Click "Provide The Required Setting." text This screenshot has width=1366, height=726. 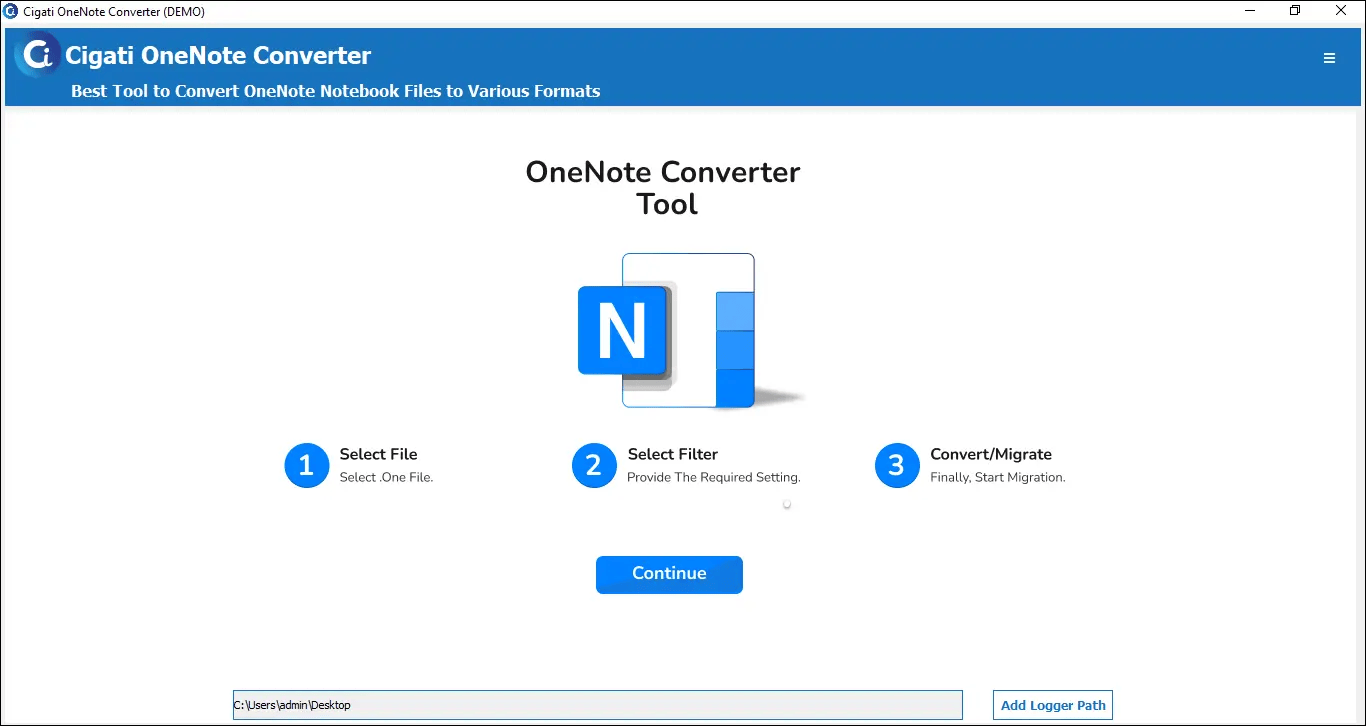(x=714, y=477)
